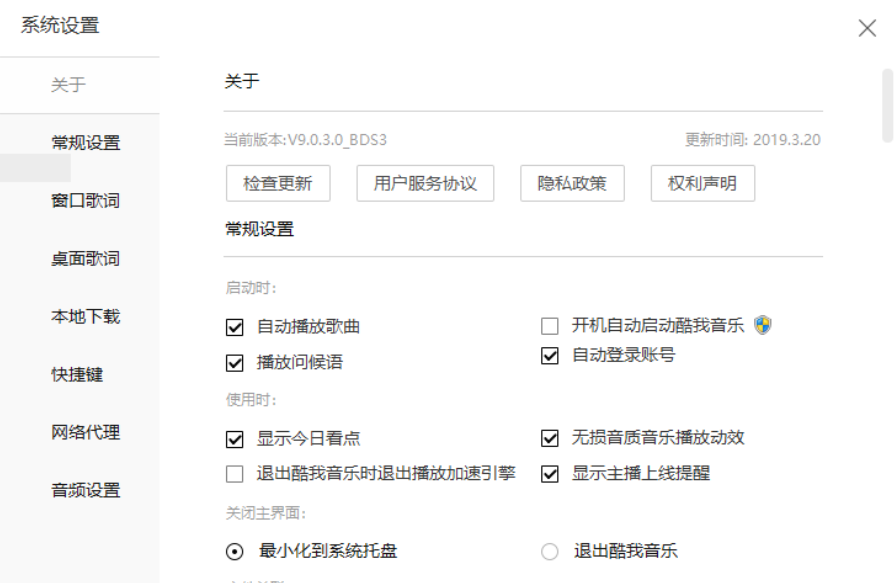Click the vertical scrollbar thumb
The height and width of the screenshot is (583, 895).
888,106
